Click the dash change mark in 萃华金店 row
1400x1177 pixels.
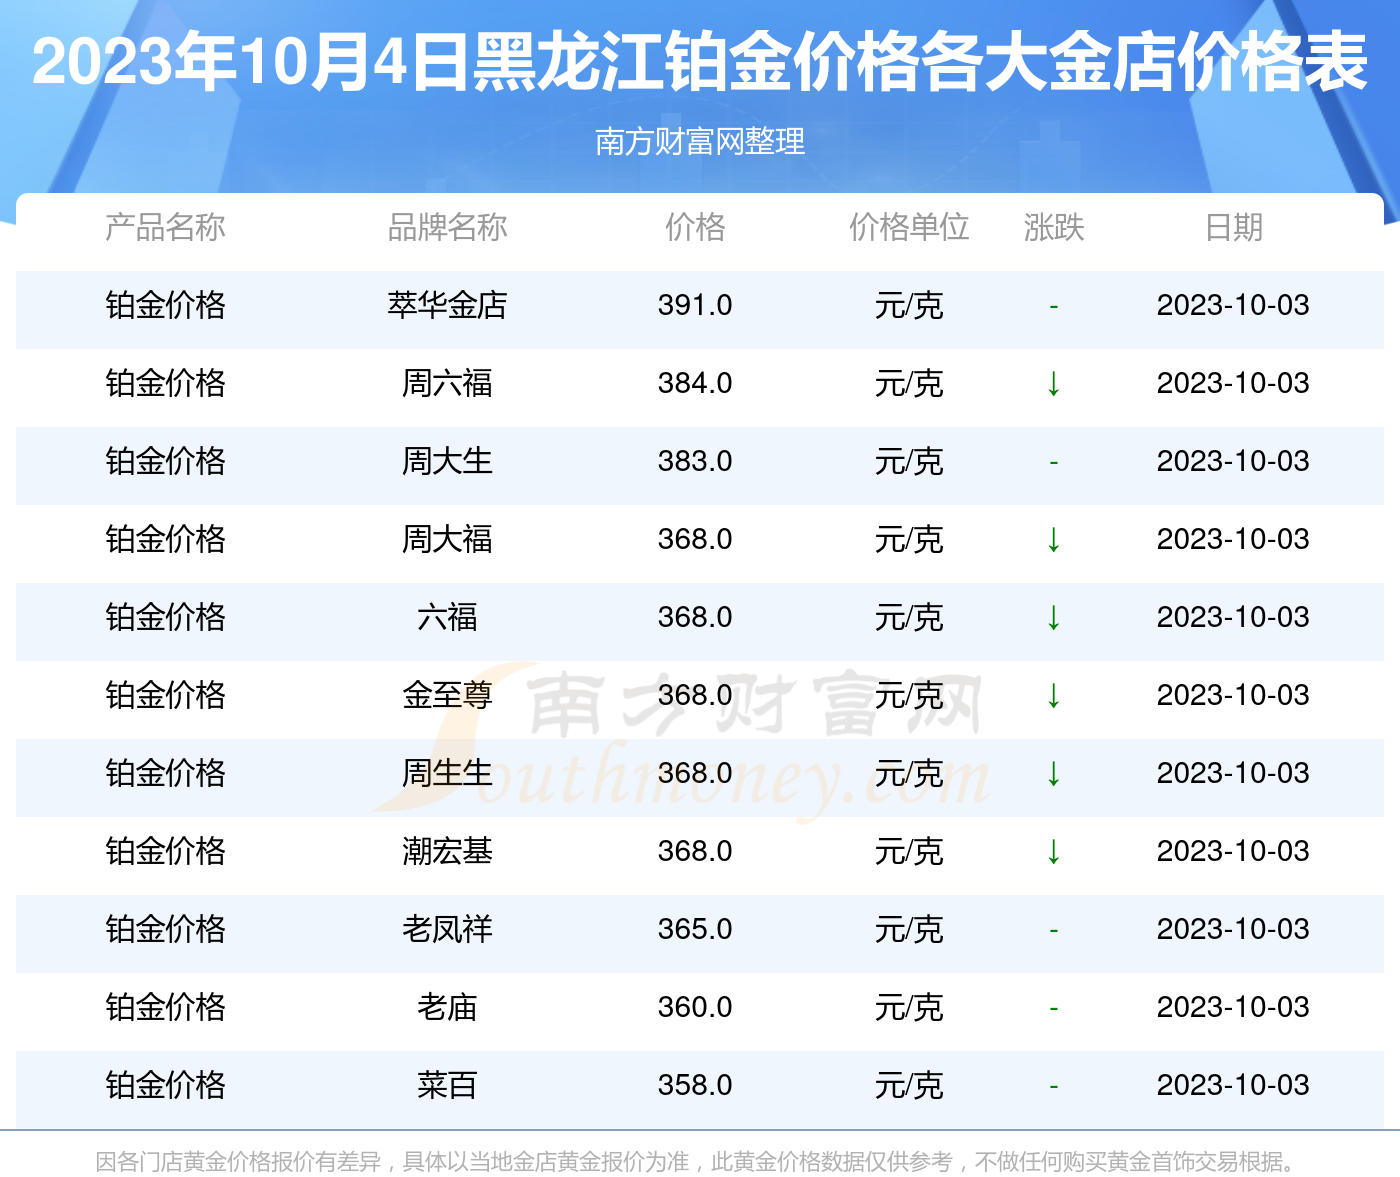coord(1053,306)
